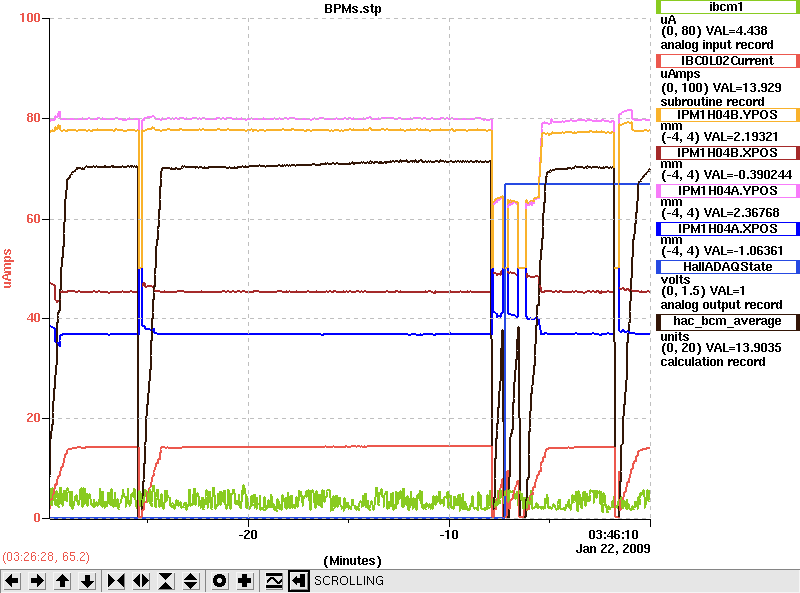
Task: Click the x-axis tick label -20
Action: point(248,535)
